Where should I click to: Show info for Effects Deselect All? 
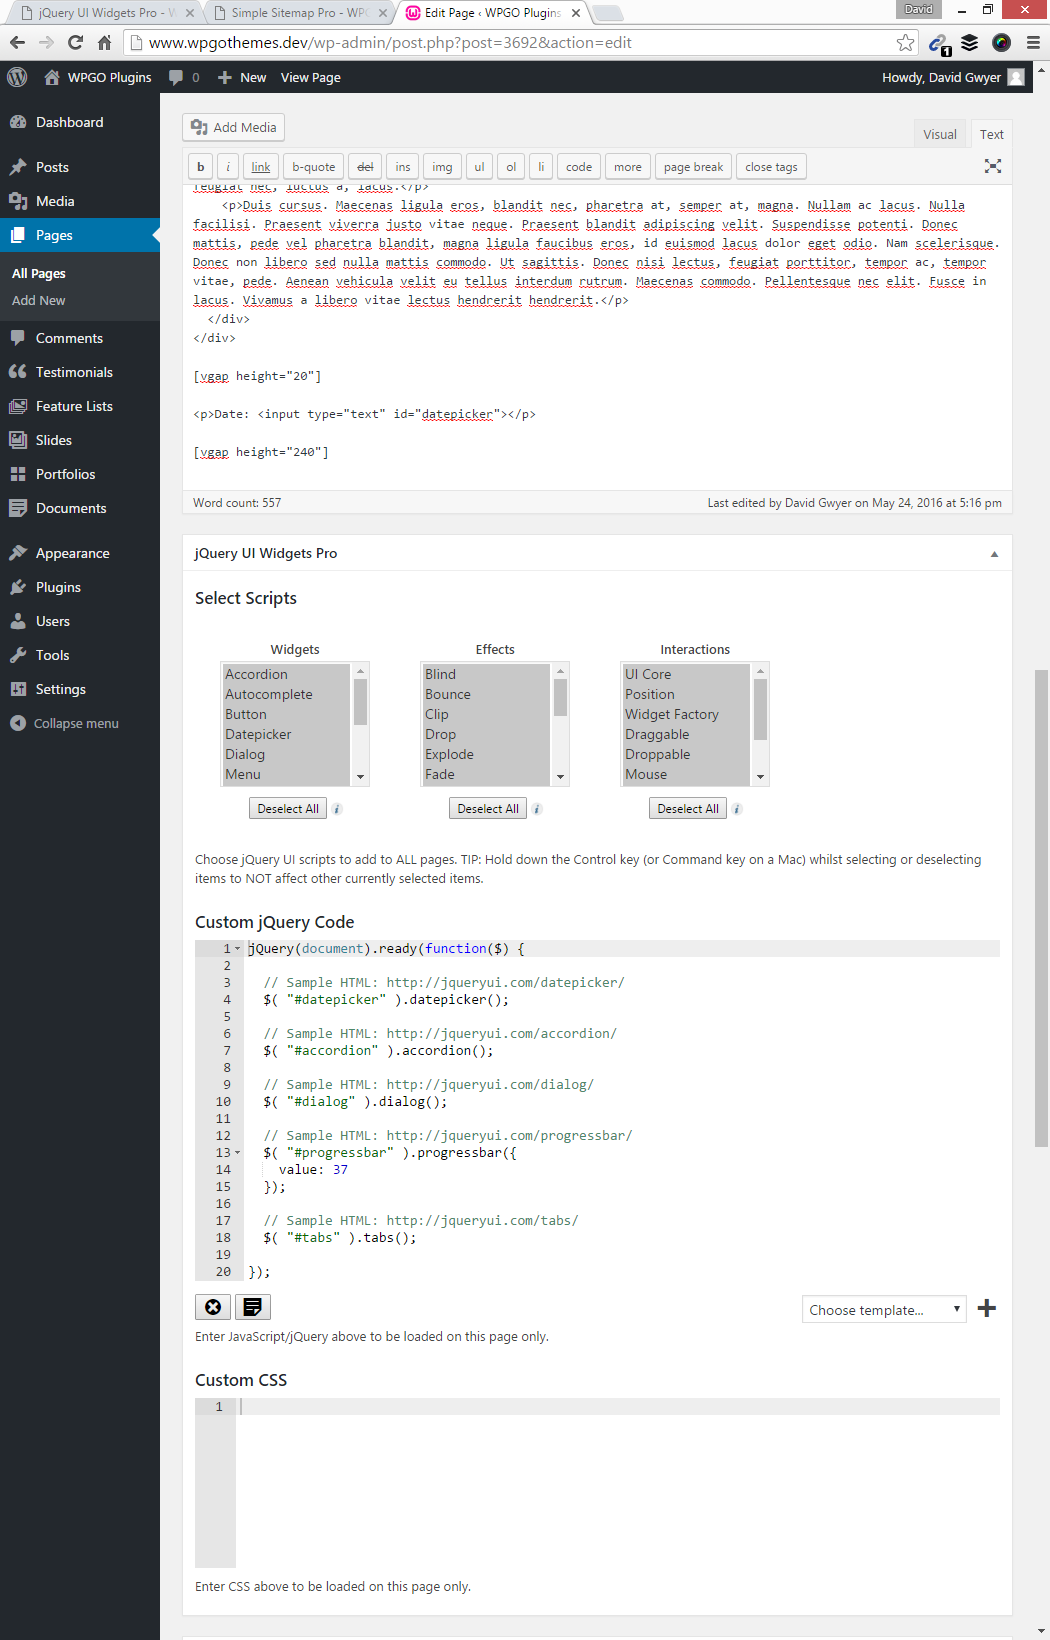(x=537, y=809)
